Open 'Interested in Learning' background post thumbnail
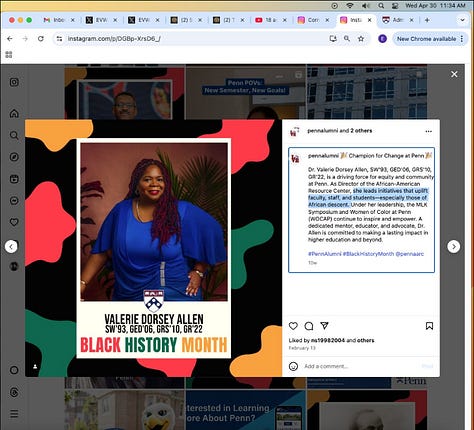 246,410
